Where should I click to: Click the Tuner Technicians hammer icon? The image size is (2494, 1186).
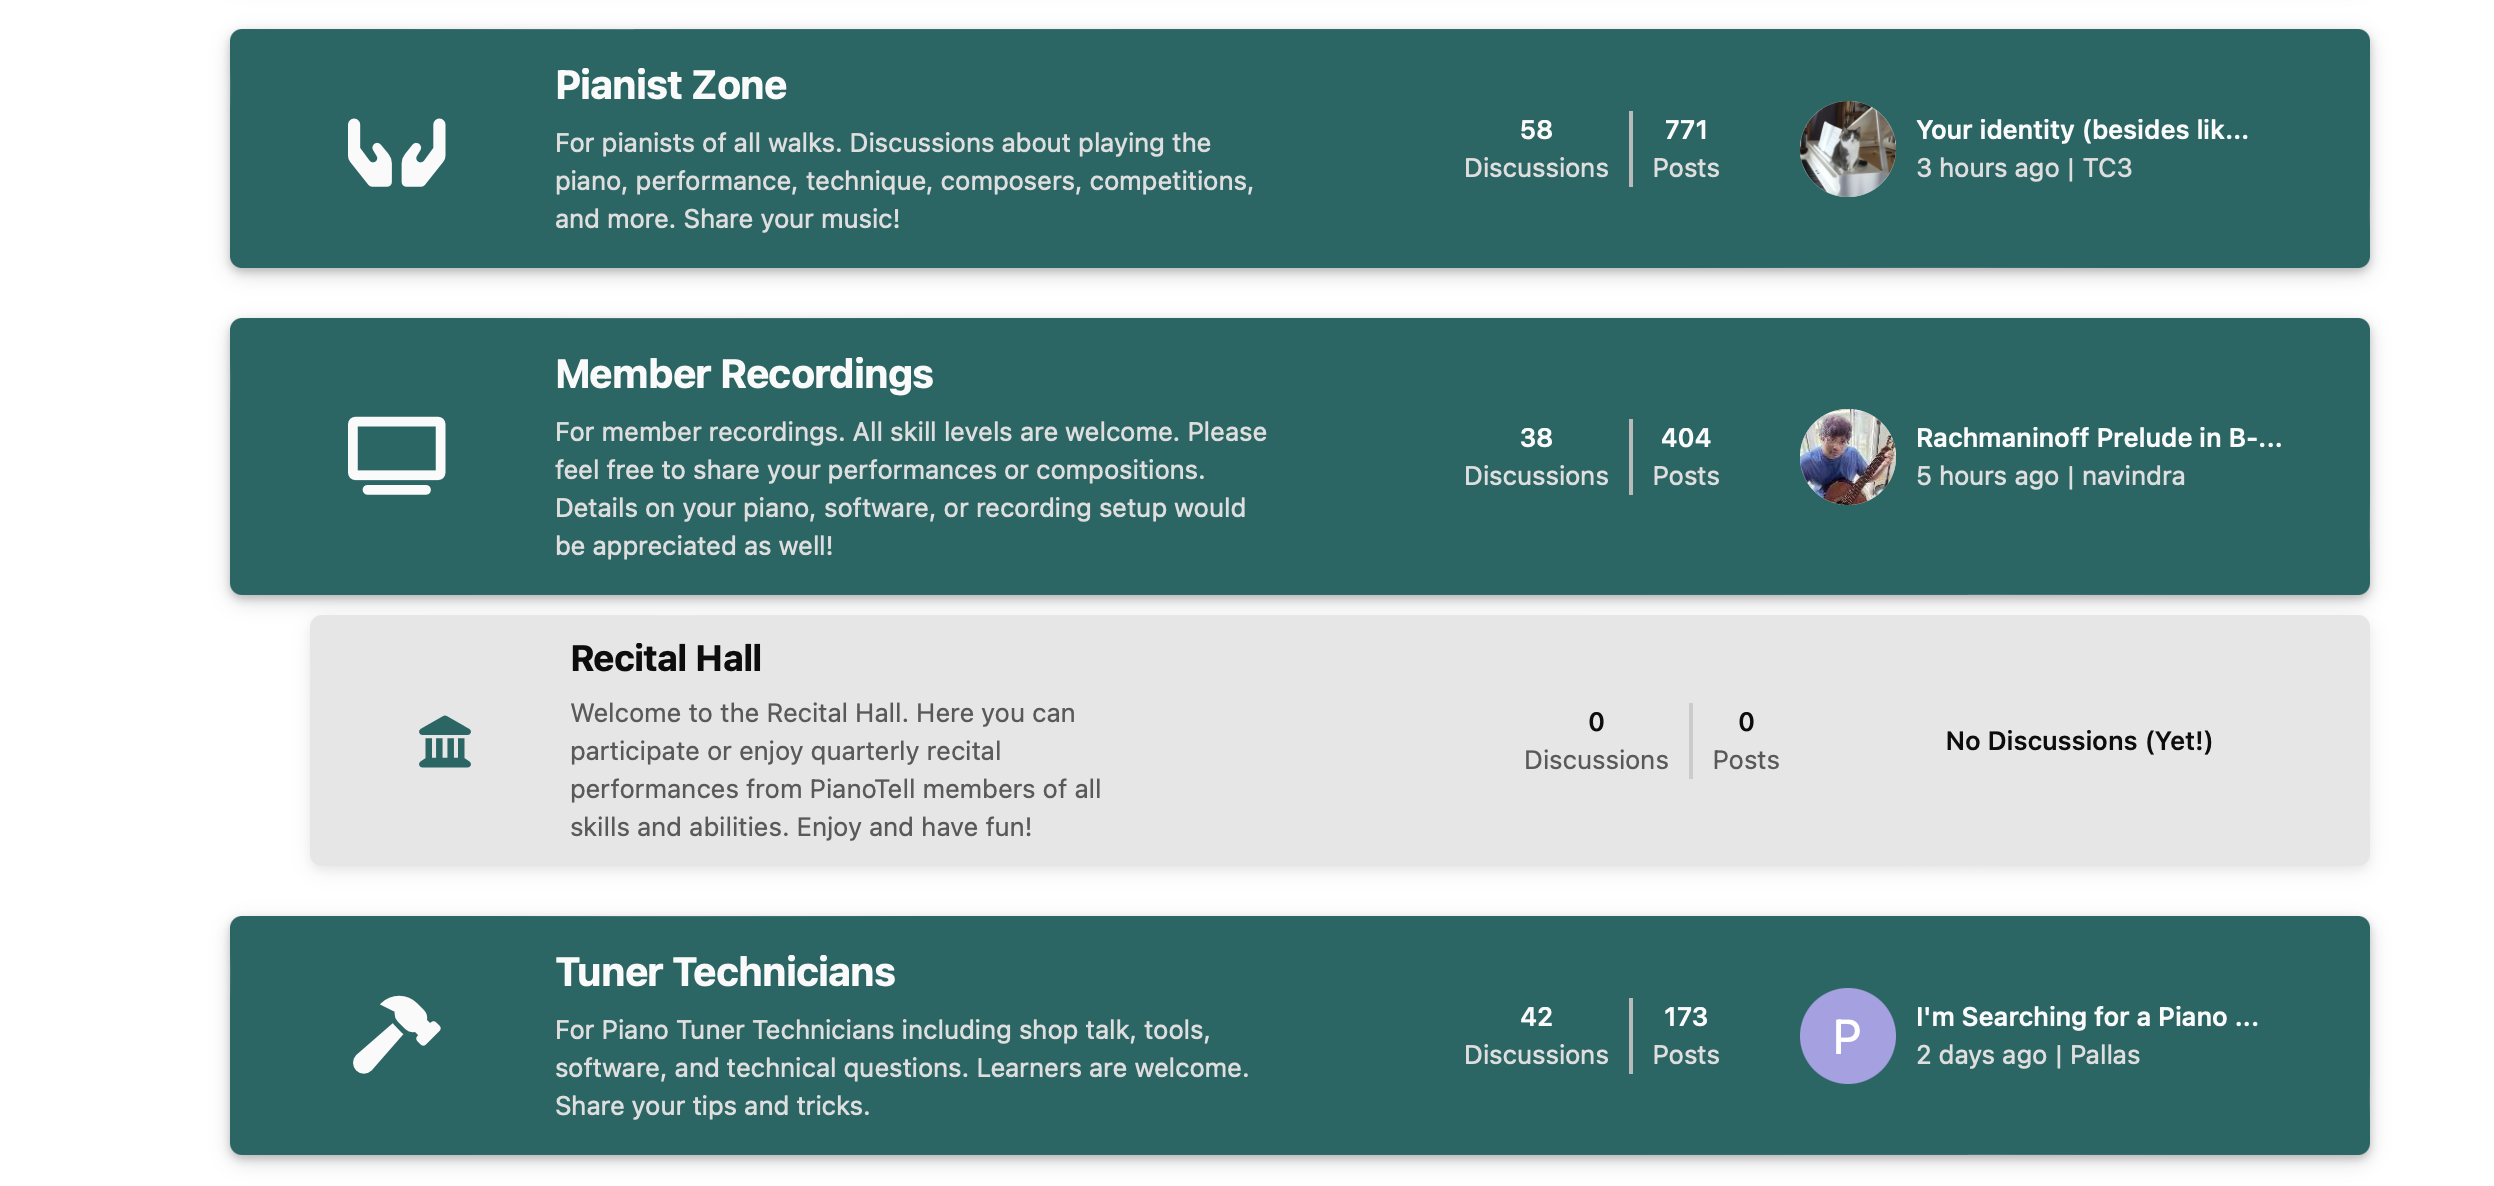click(x=396, y=1034)
